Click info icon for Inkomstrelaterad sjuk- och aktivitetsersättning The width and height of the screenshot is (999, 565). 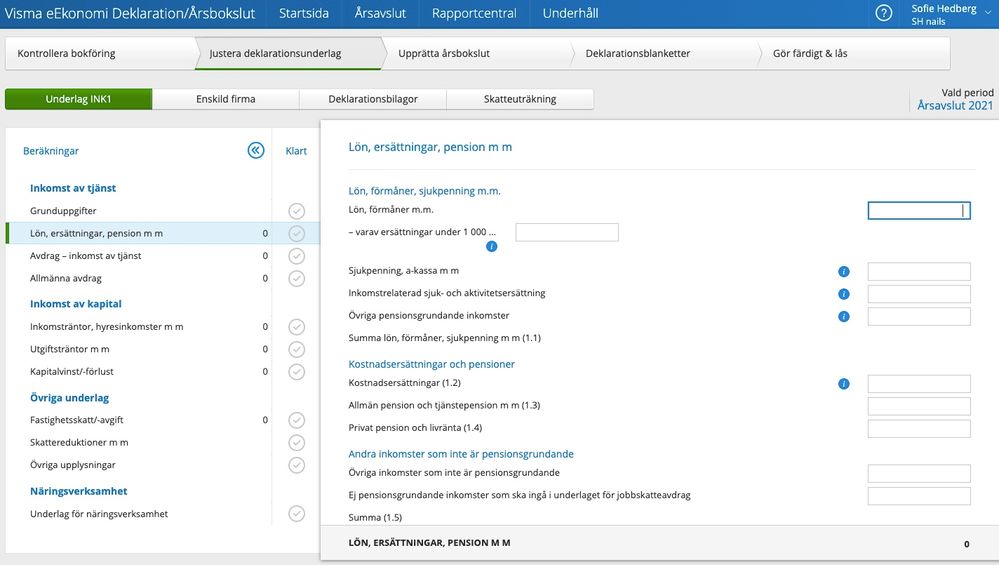pyautogui.click(x=843, y=294)
